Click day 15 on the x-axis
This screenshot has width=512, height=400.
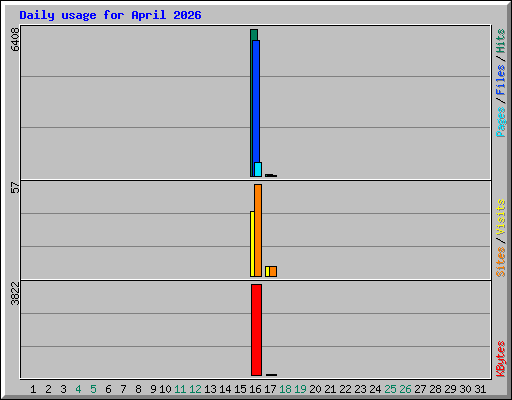pos(240,389)
